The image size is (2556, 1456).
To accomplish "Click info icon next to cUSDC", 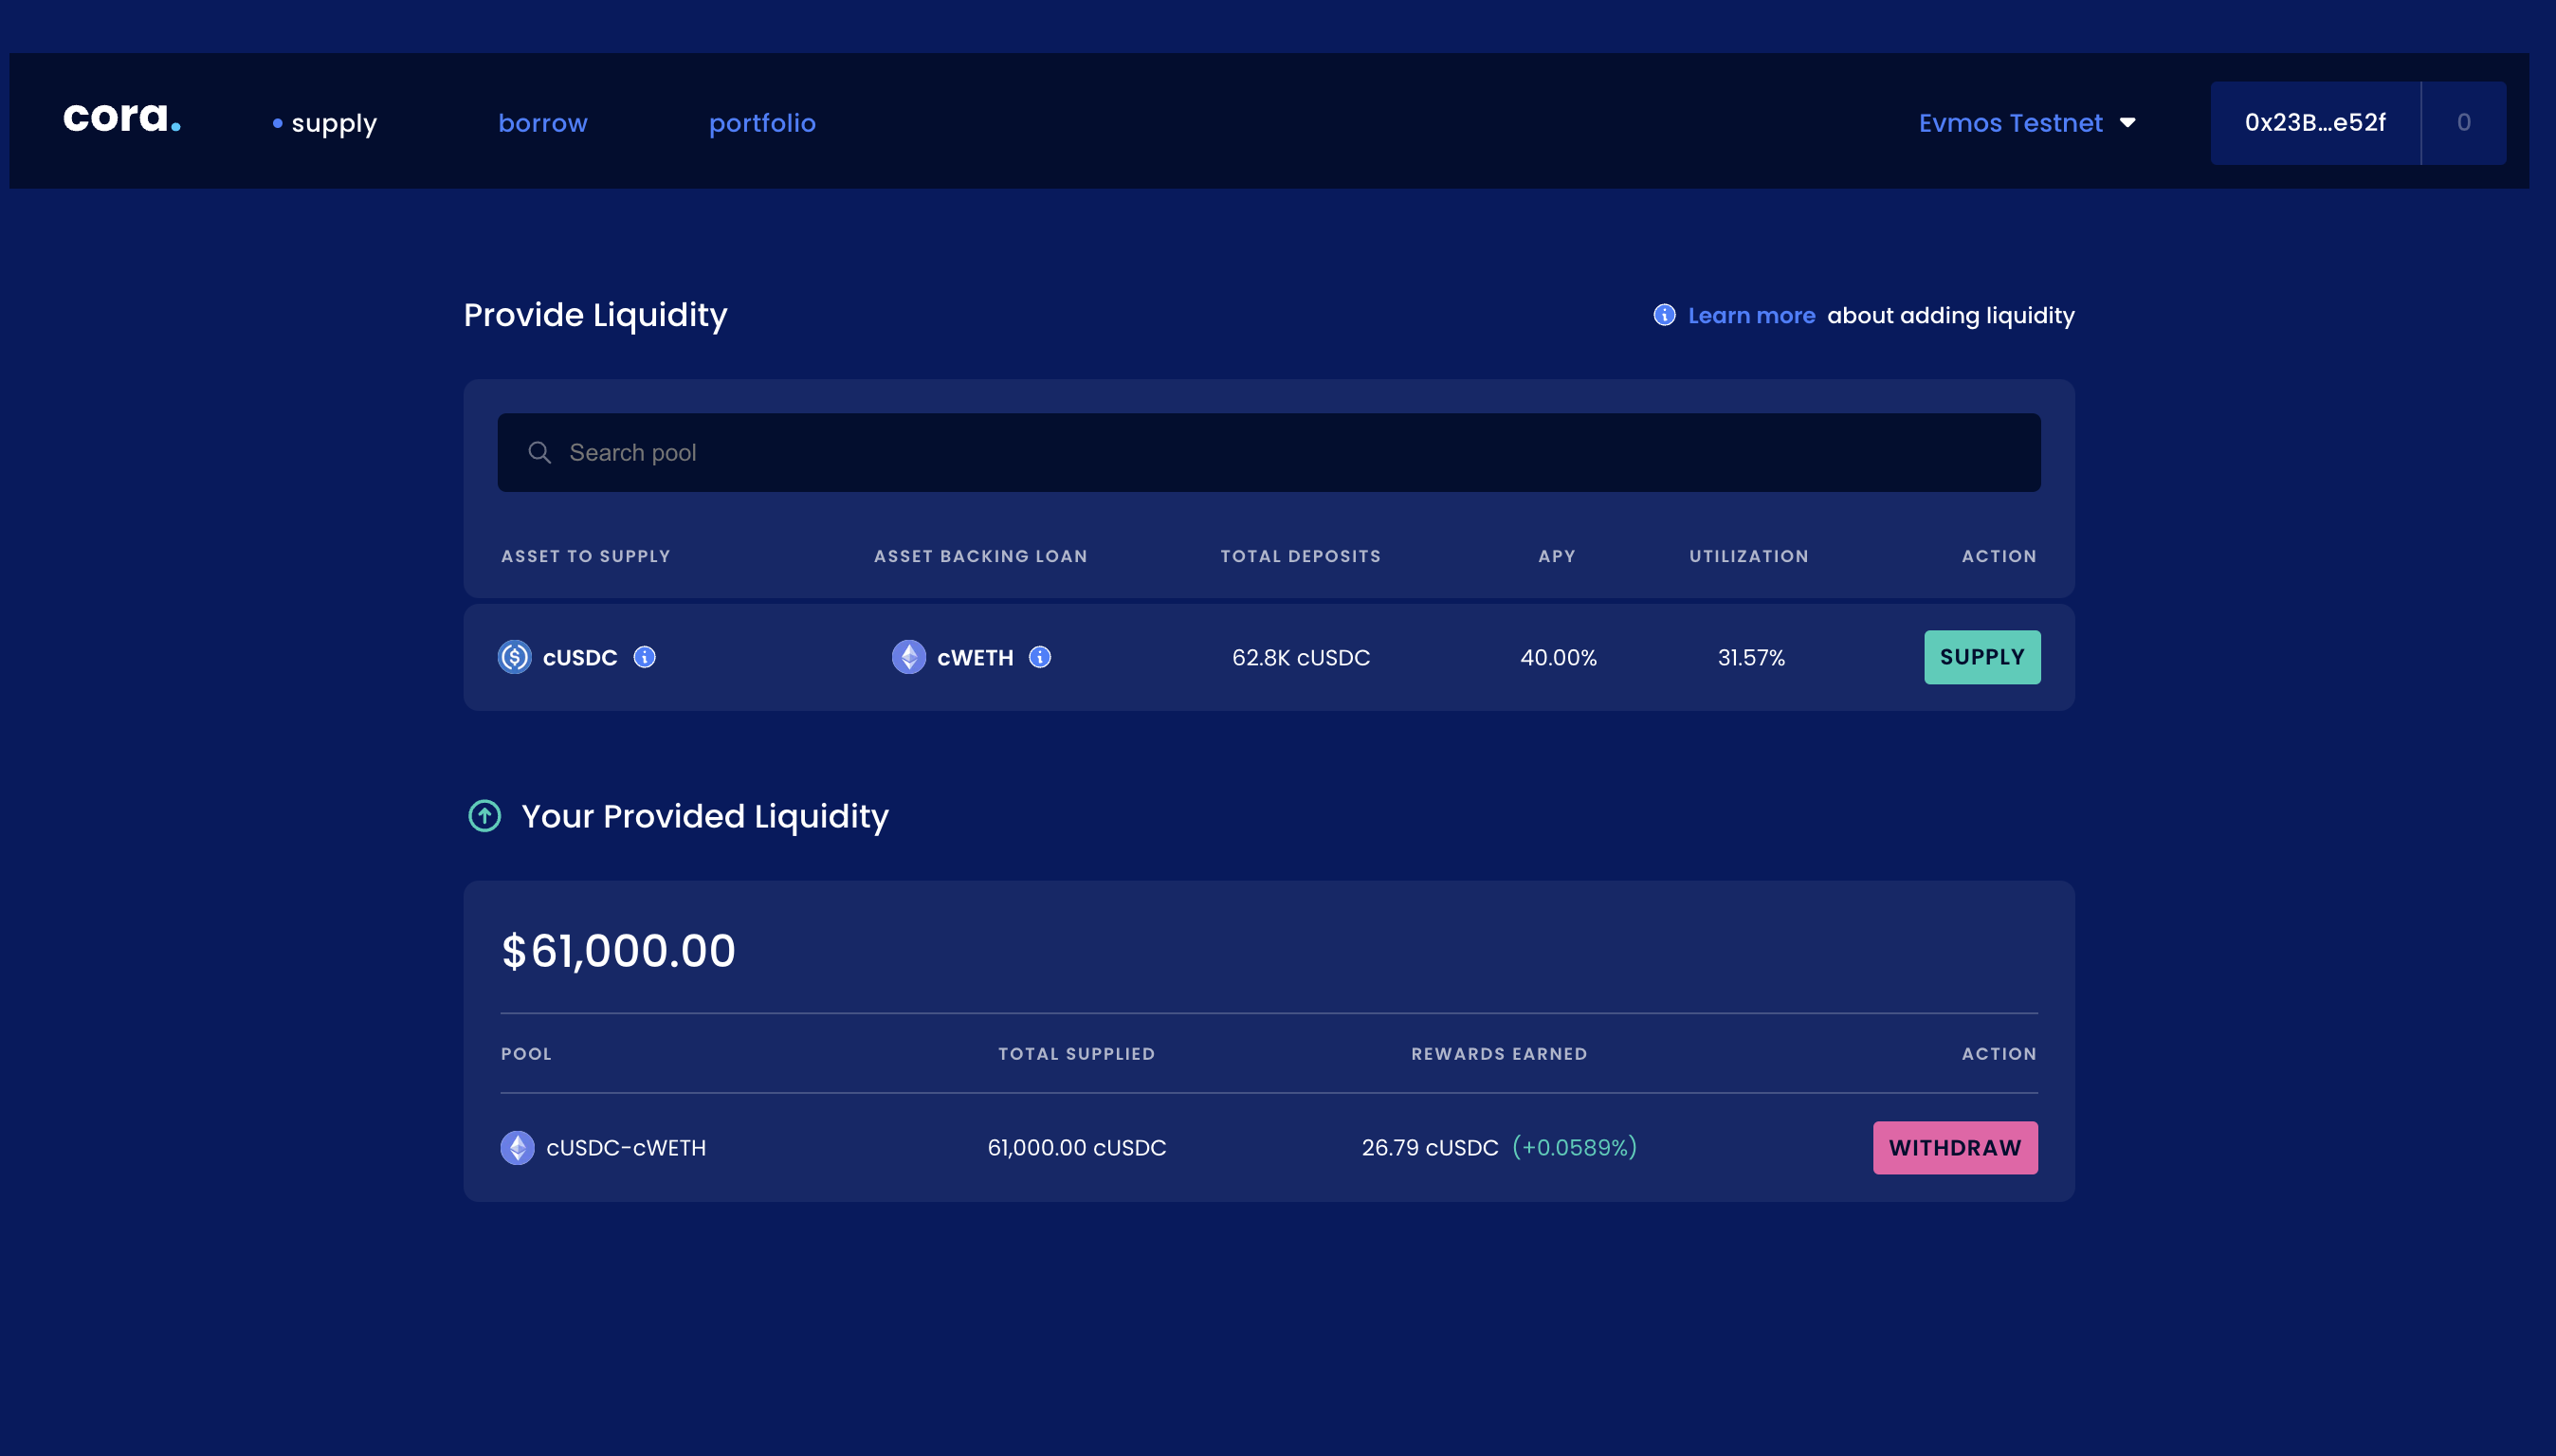I will 645,657.
